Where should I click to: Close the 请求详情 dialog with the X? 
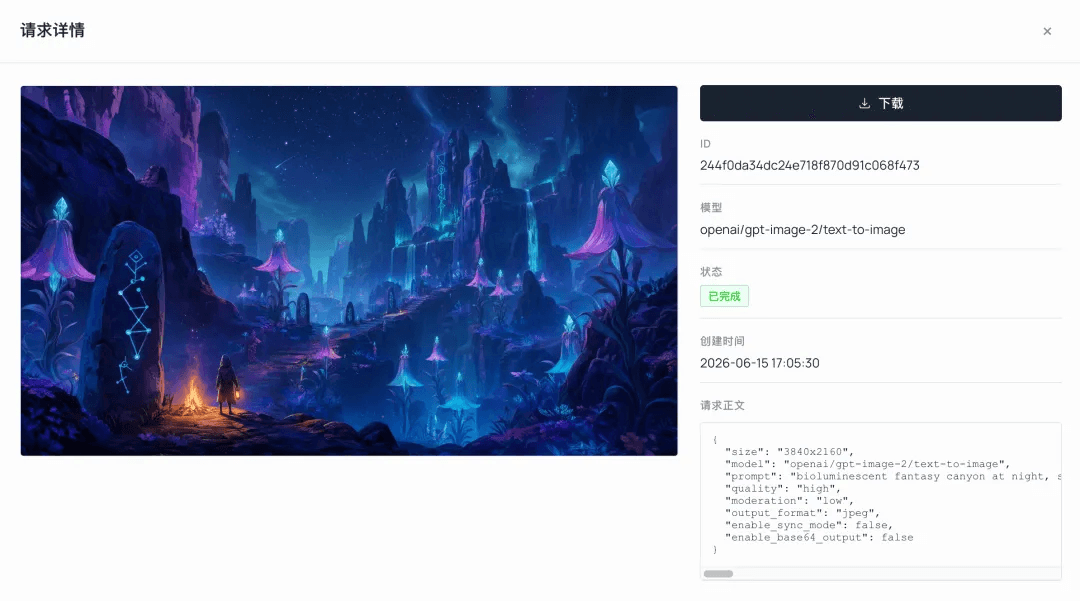click(x=1047, y=31)
